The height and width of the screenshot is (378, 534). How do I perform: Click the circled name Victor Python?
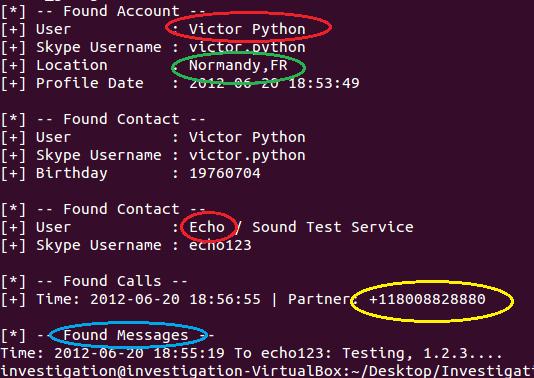coord(247,29)
